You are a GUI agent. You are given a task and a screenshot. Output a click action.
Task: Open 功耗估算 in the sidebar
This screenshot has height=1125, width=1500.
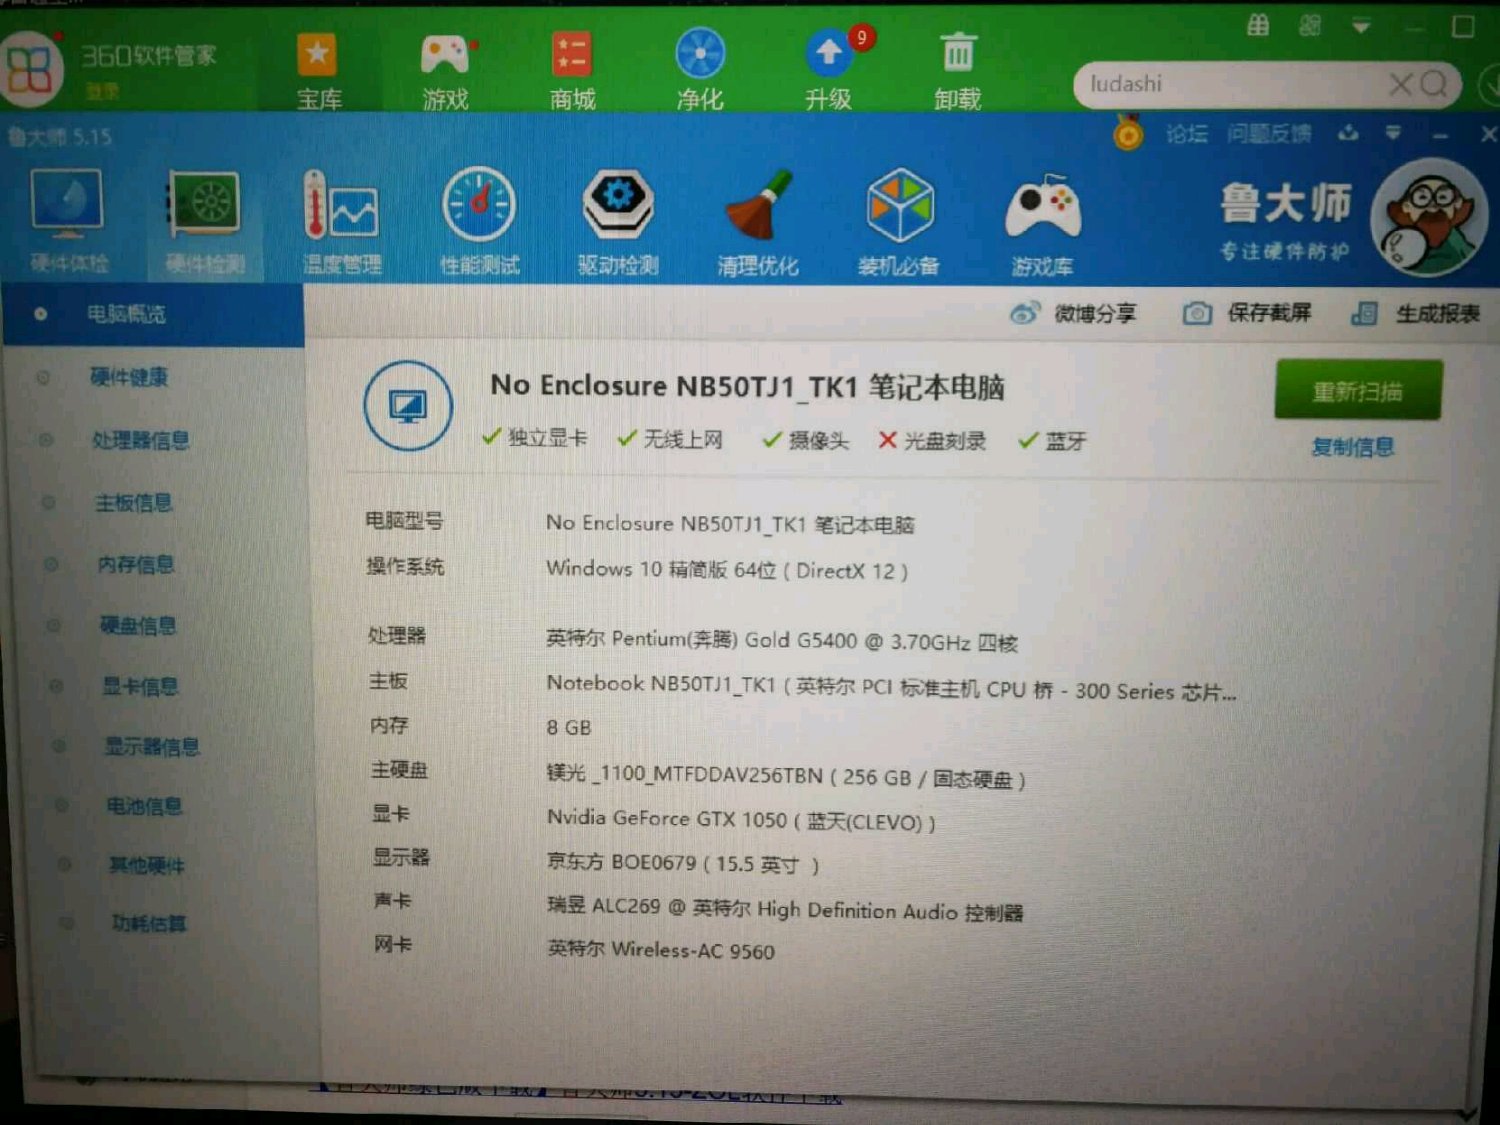coord(149,923)
